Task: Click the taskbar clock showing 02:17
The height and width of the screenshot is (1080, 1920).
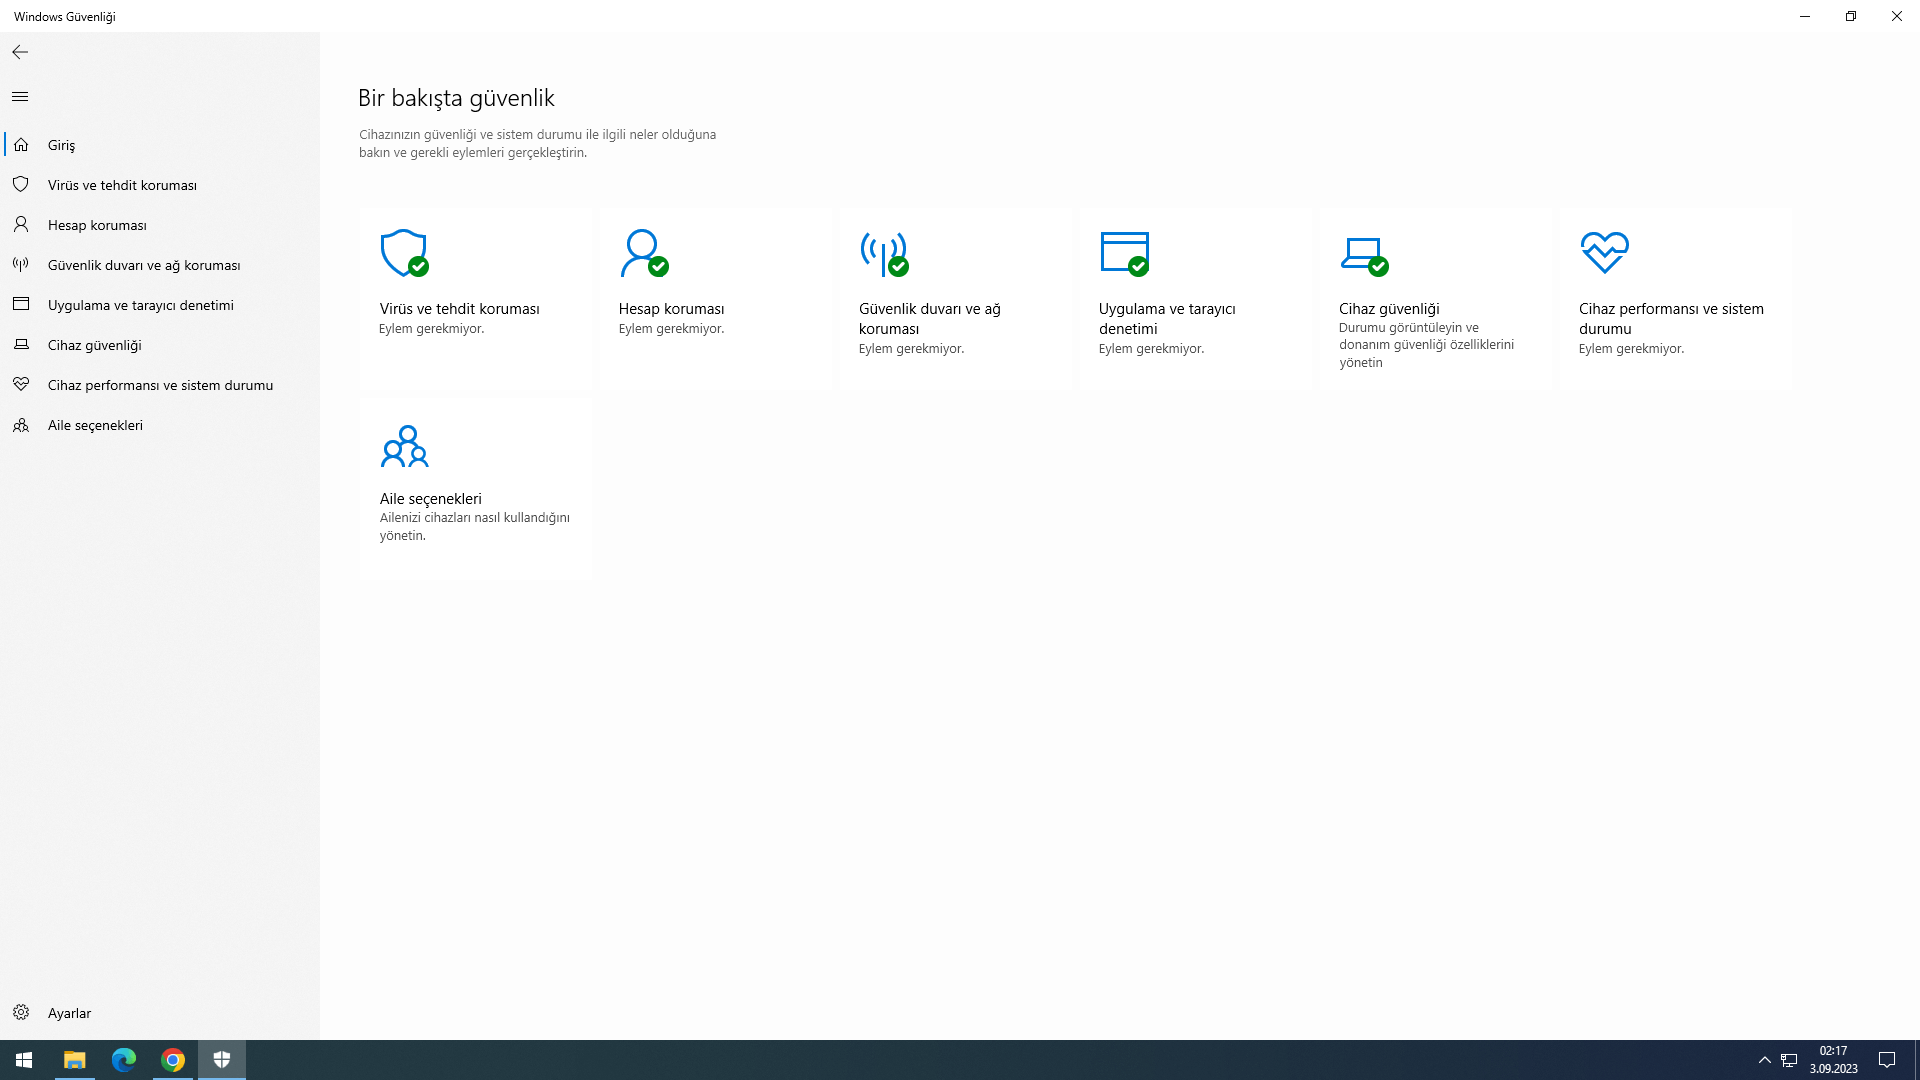Action: point(1833,1060)
